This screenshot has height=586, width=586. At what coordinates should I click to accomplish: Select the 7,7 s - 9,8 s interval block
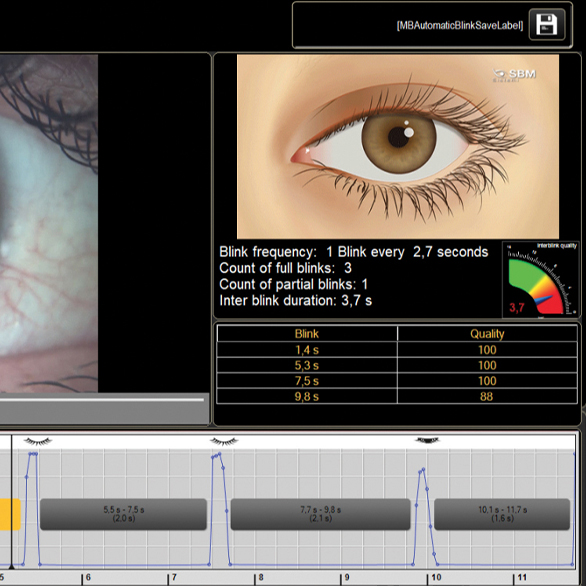(x=320, y=514)
